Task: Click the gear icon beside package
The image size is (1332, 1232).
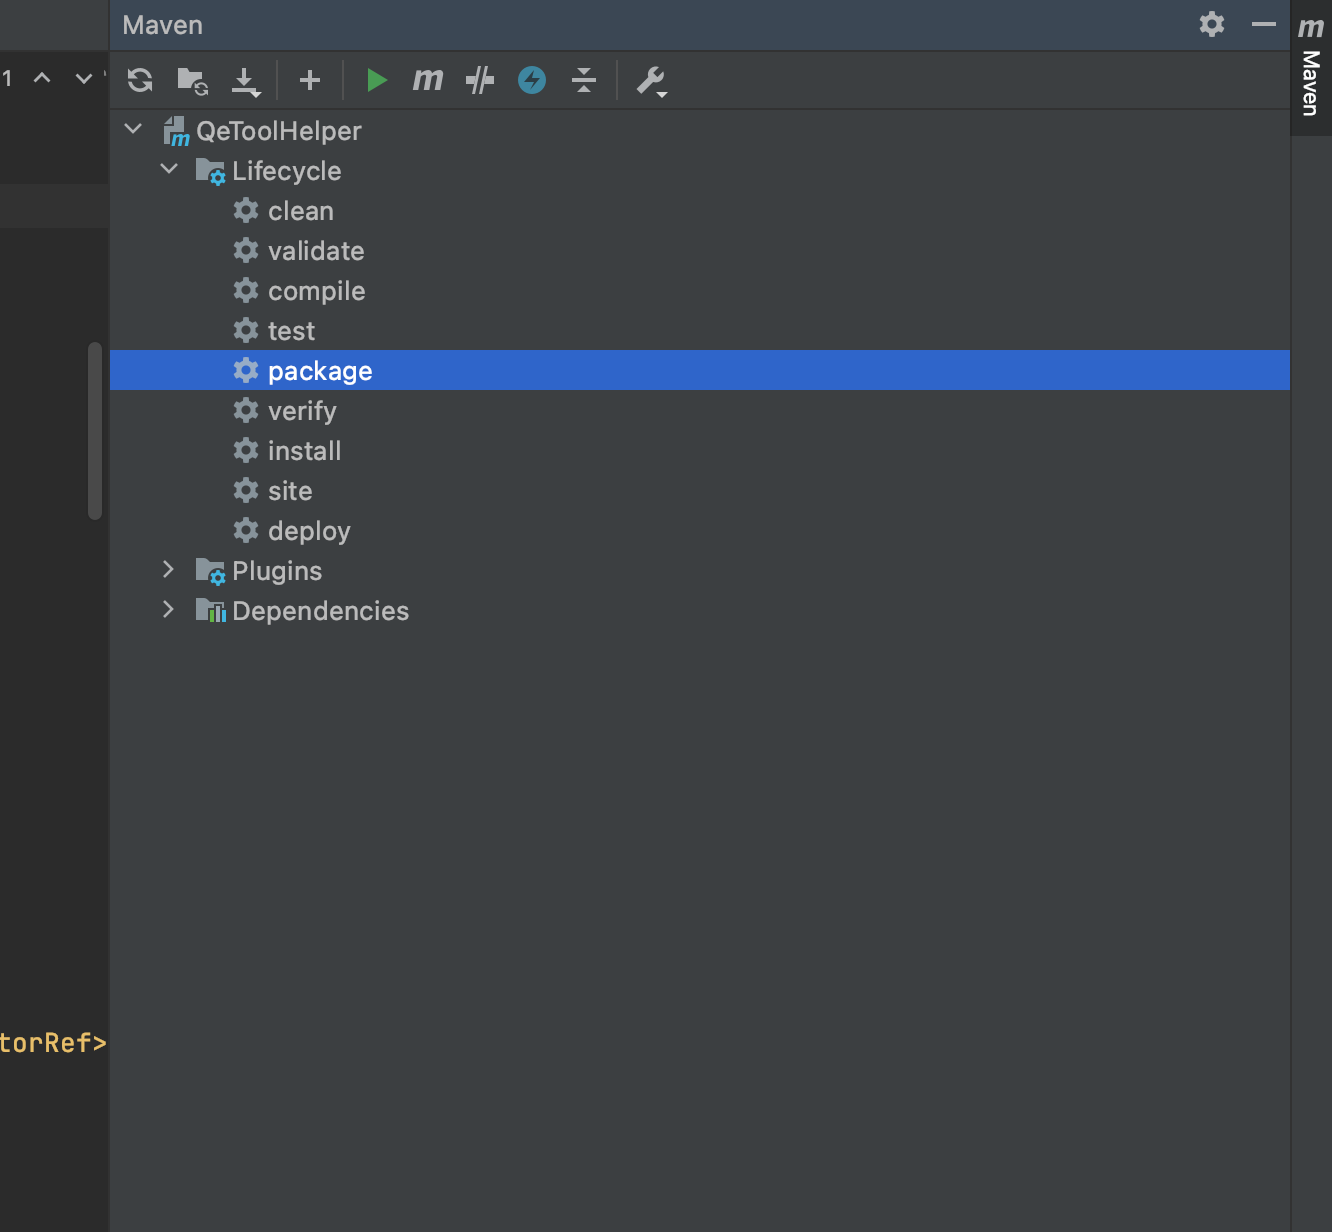Action: click(x=246, y=370)
